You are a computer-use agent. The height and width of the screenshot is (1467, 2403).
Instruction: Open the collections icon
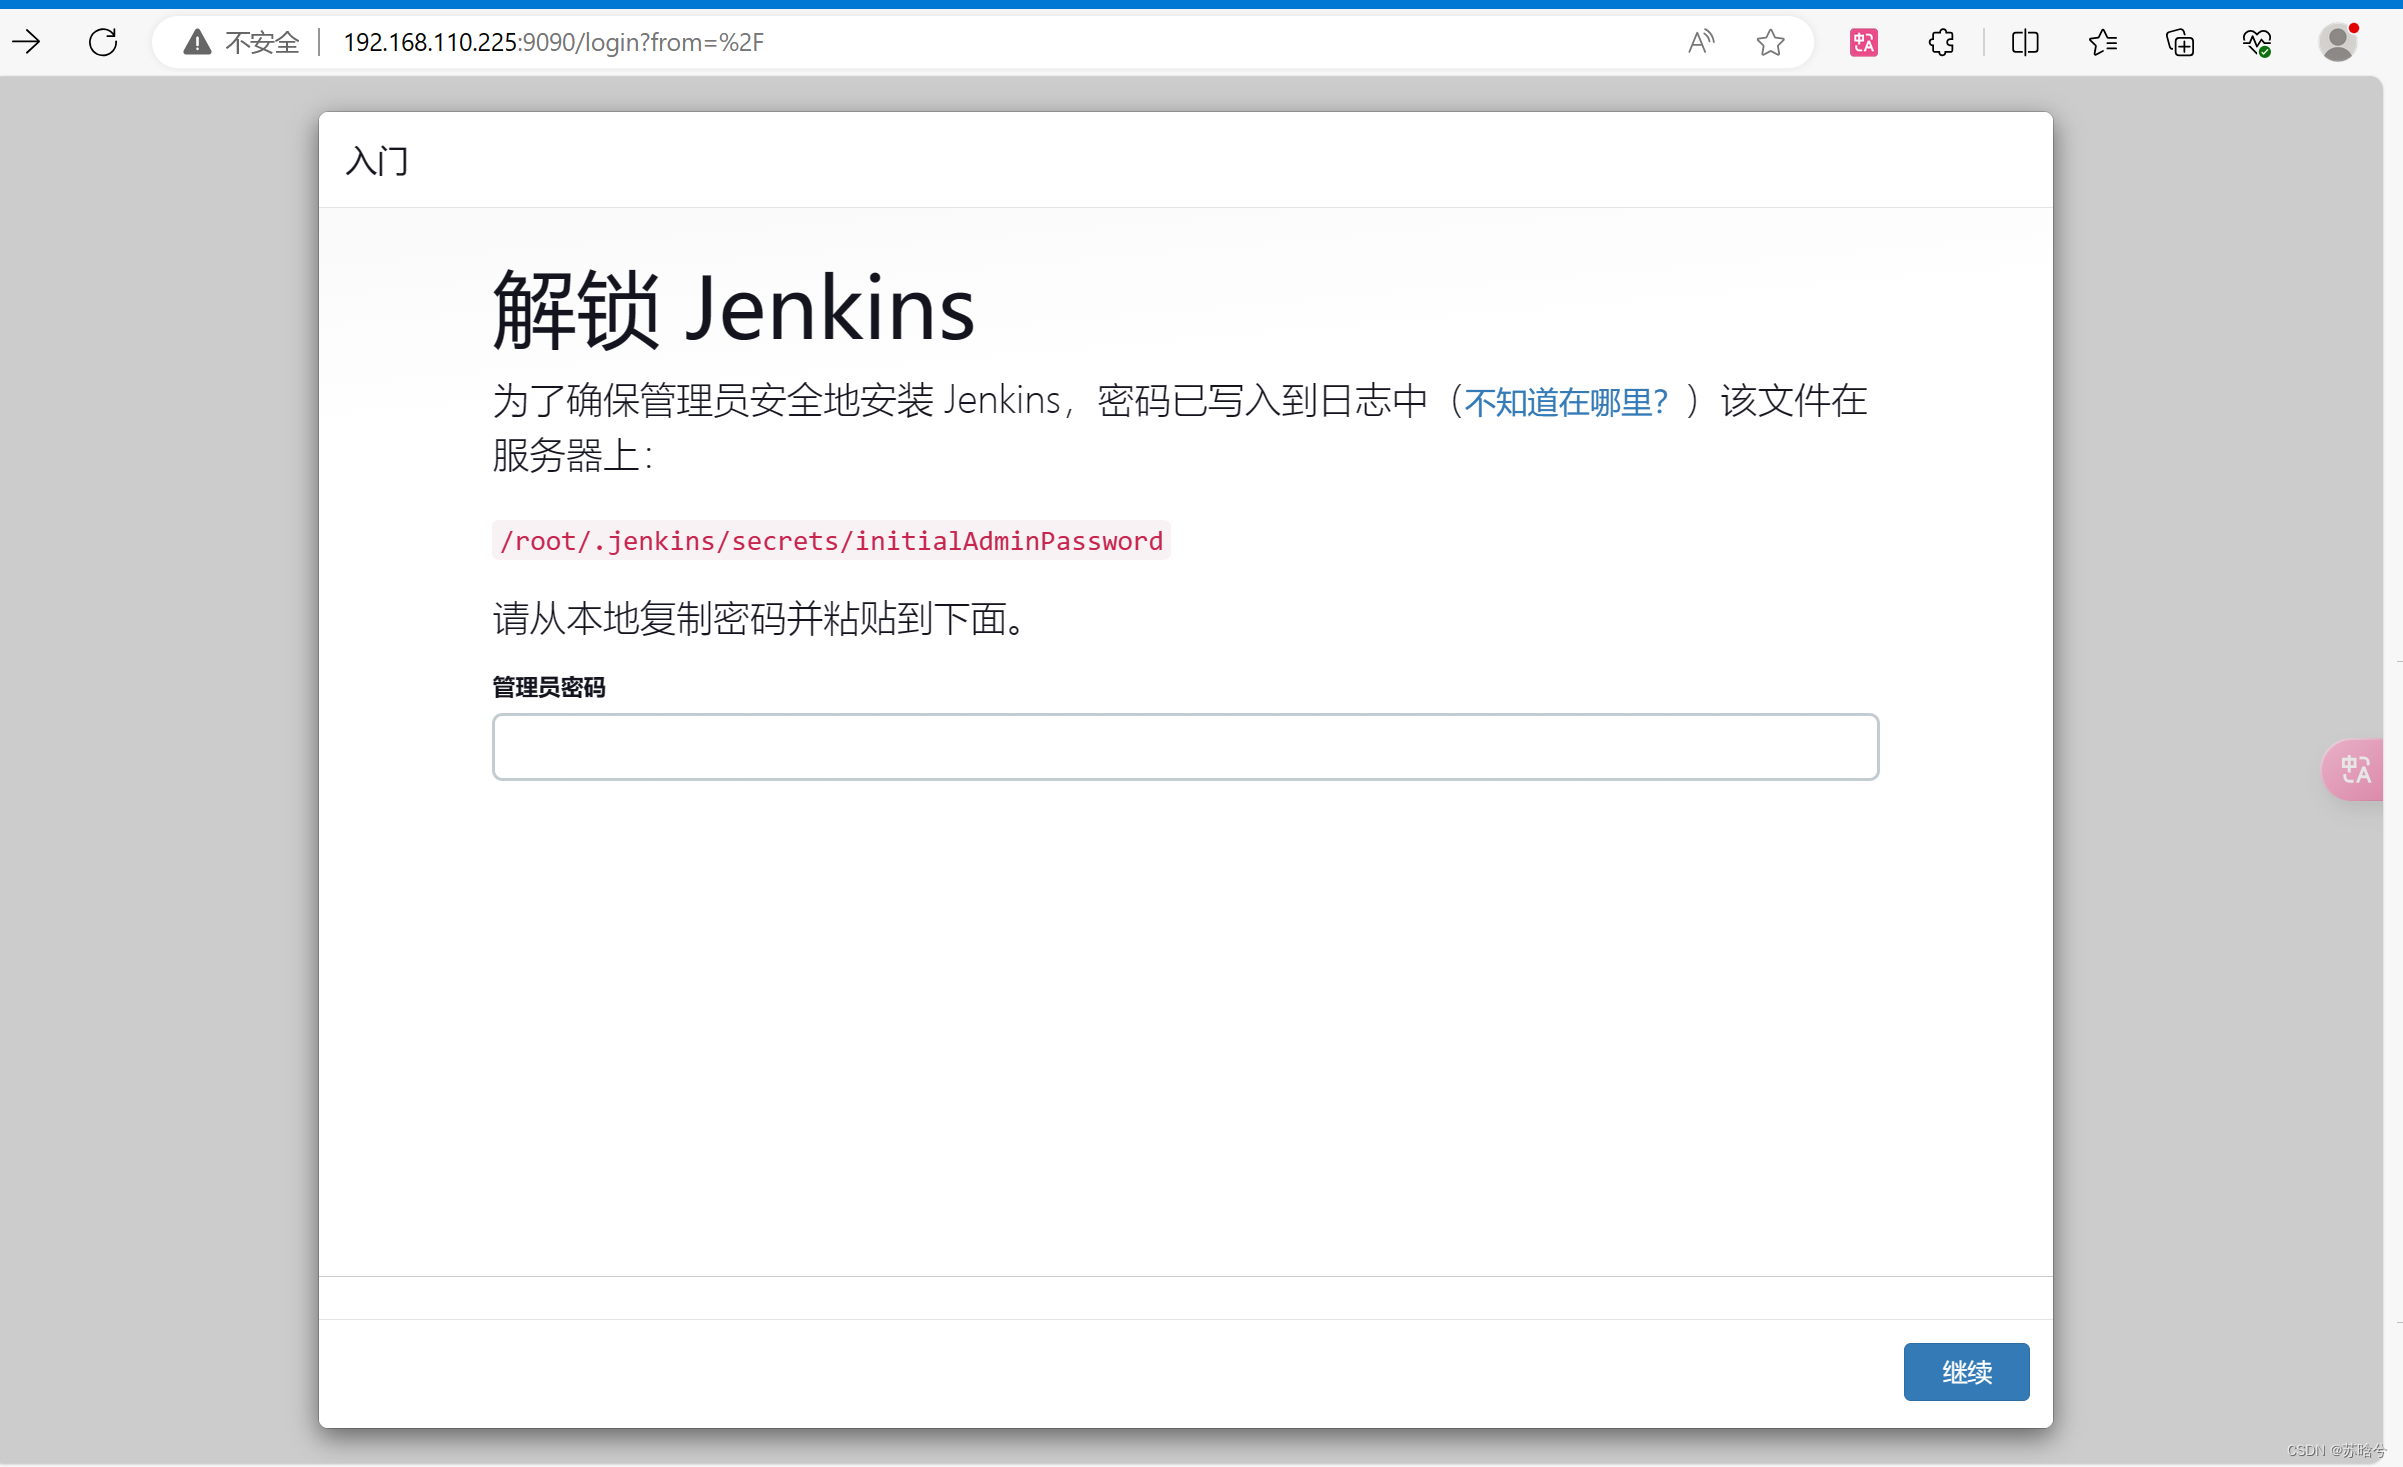click(x=2180, y=42)
